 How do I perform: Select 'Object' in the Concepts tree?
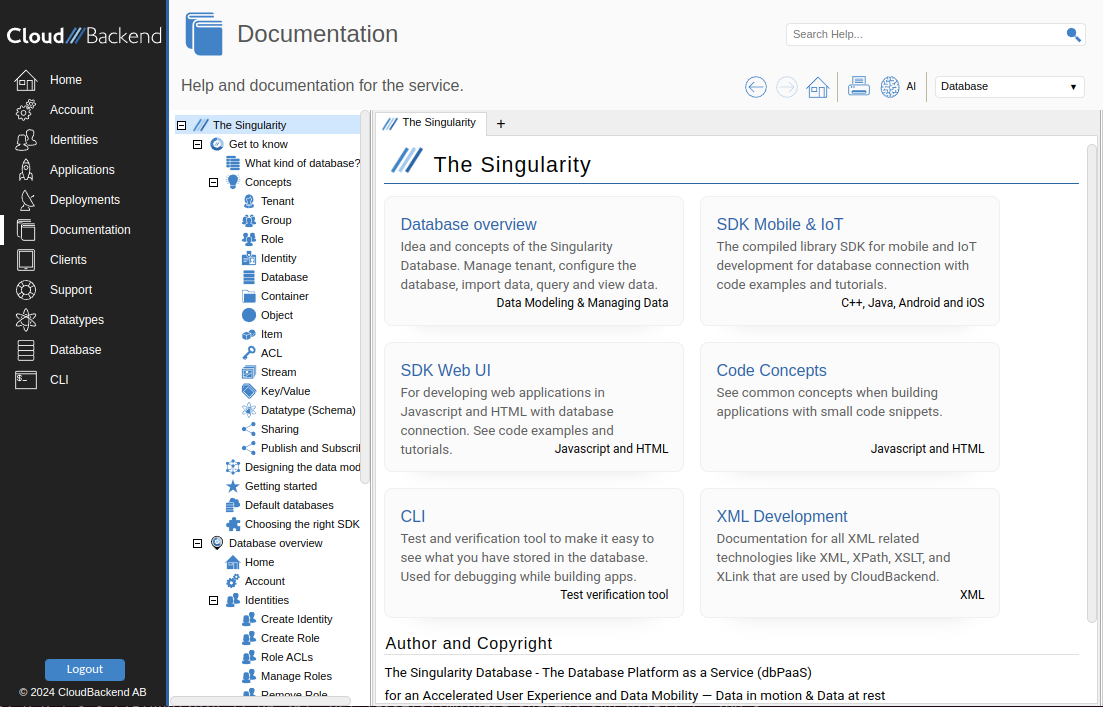pyautogui.click(x=277, y=315)
